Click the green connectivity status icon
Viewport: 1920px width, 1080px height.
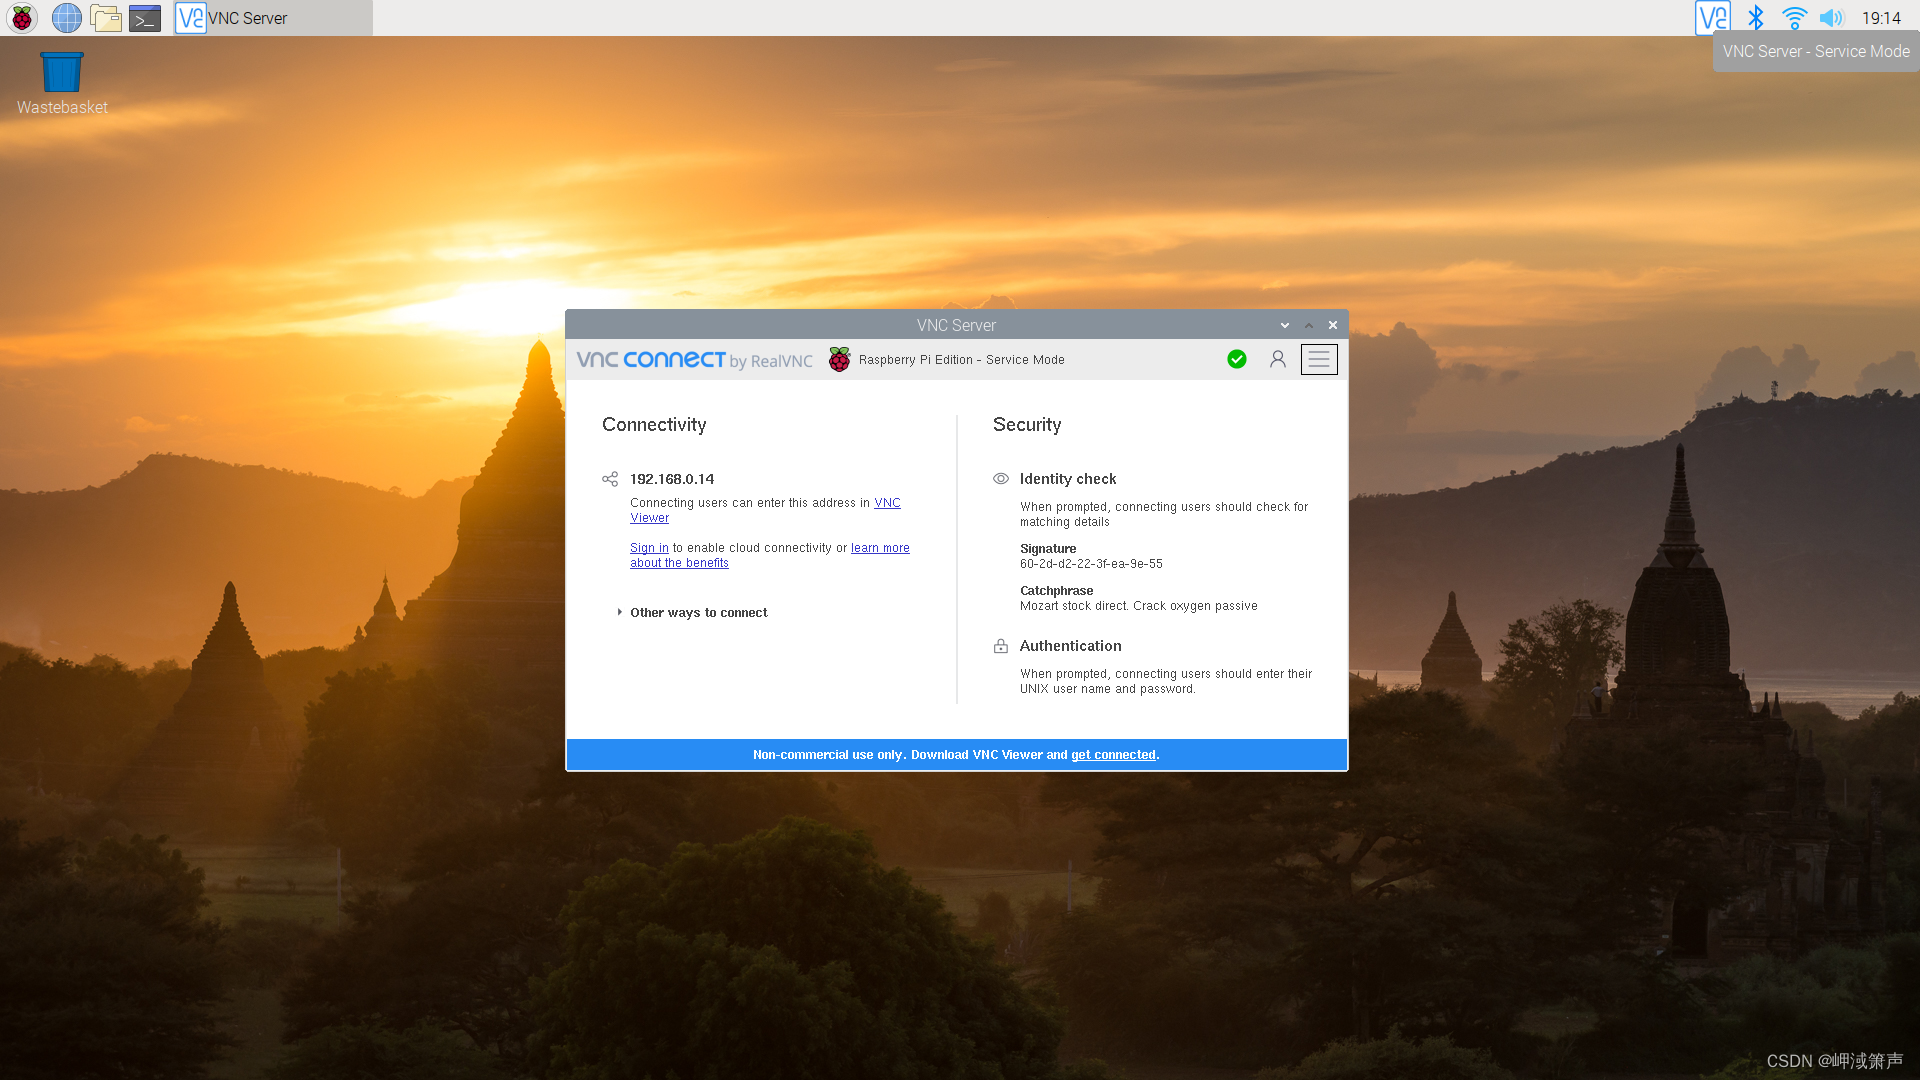(1237, 359)
